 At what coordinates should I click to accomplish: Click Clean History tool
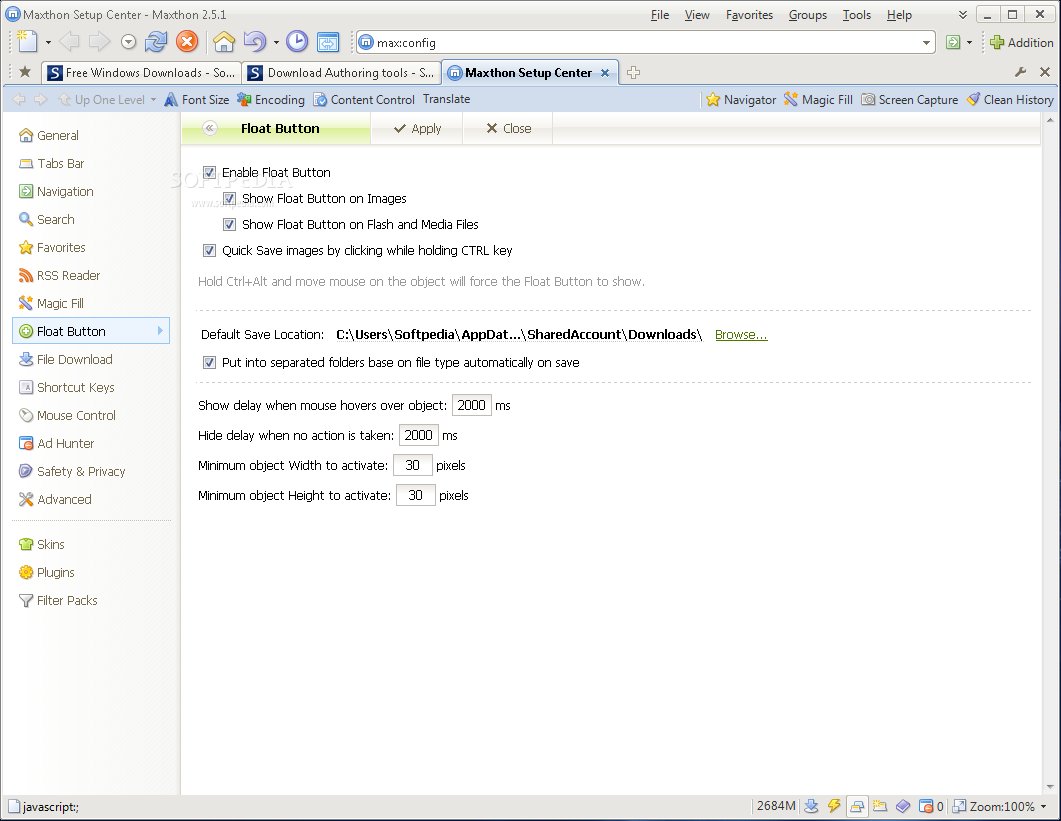coord(1010,99)
